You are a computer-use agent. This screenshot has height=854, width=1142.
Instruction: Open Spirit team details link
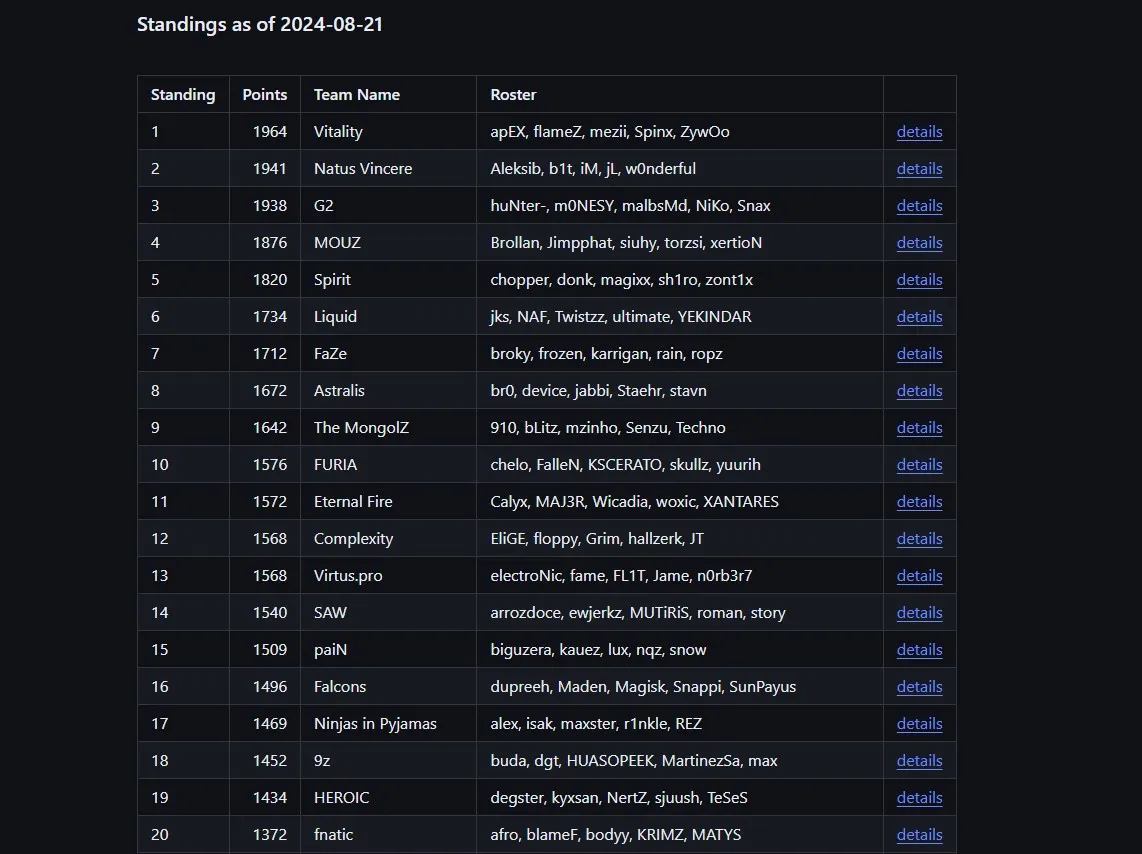pyautogui.click(x=919, y=280)
